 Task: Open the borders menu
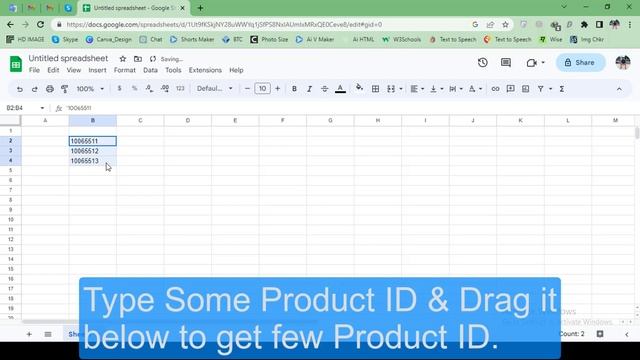[x=375, y=89]
